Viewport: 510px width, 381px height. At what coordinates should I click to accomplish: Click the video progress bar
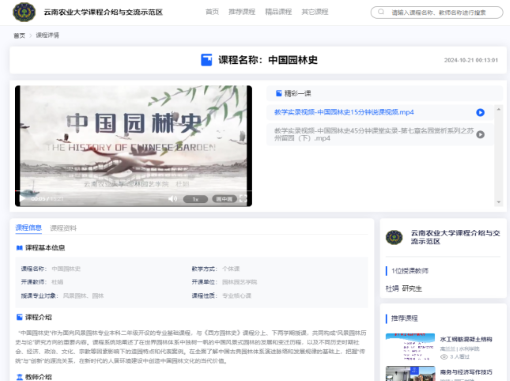(133, 191)
